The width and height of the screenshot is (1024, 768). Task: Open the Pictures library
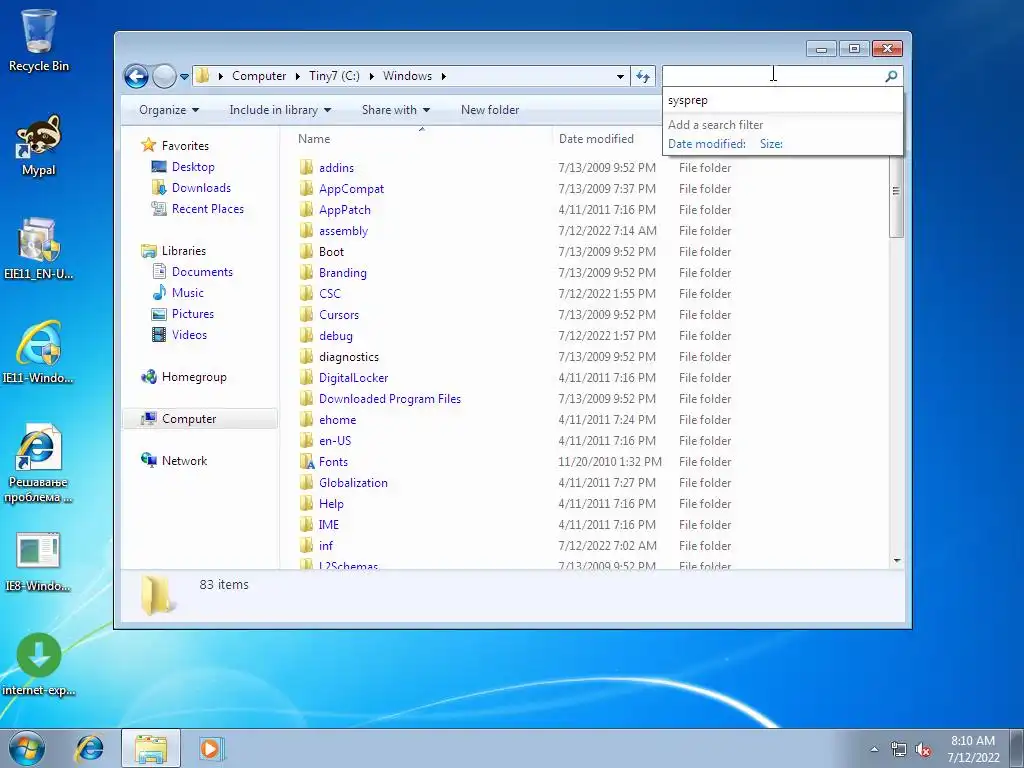pos(193,313)
